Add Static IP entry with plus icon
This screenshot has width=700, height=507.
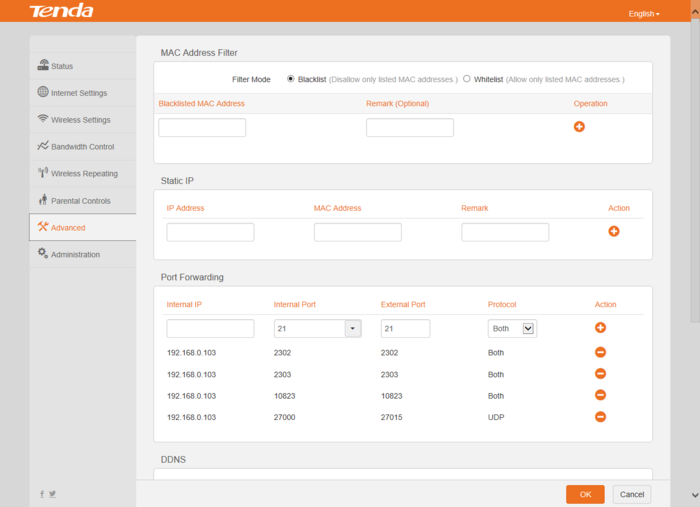click(614, 231)
